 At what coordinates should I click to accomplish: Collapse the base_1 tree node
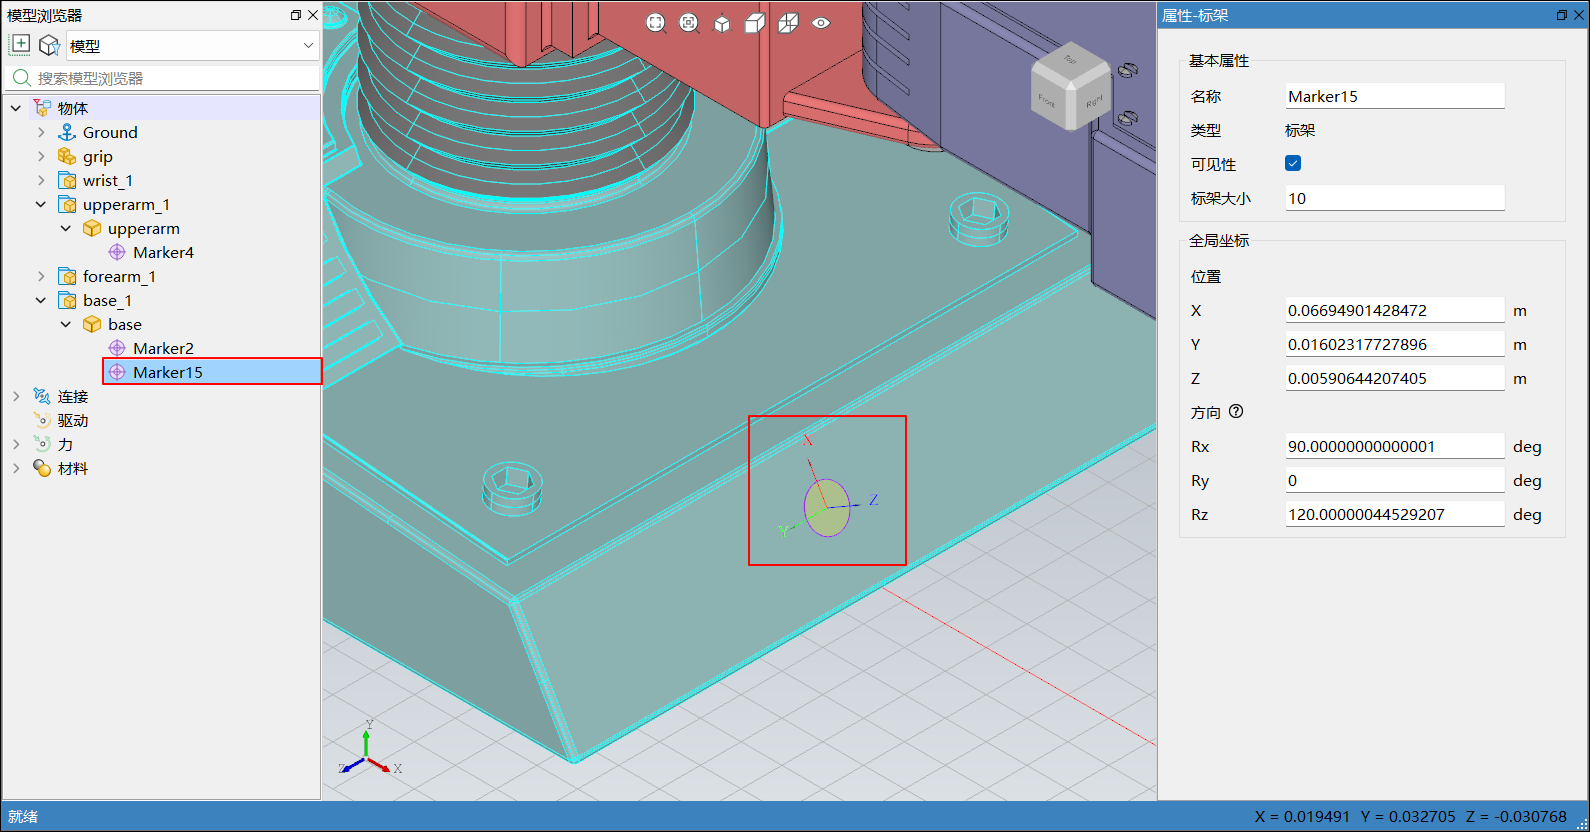tap(41, 300)
